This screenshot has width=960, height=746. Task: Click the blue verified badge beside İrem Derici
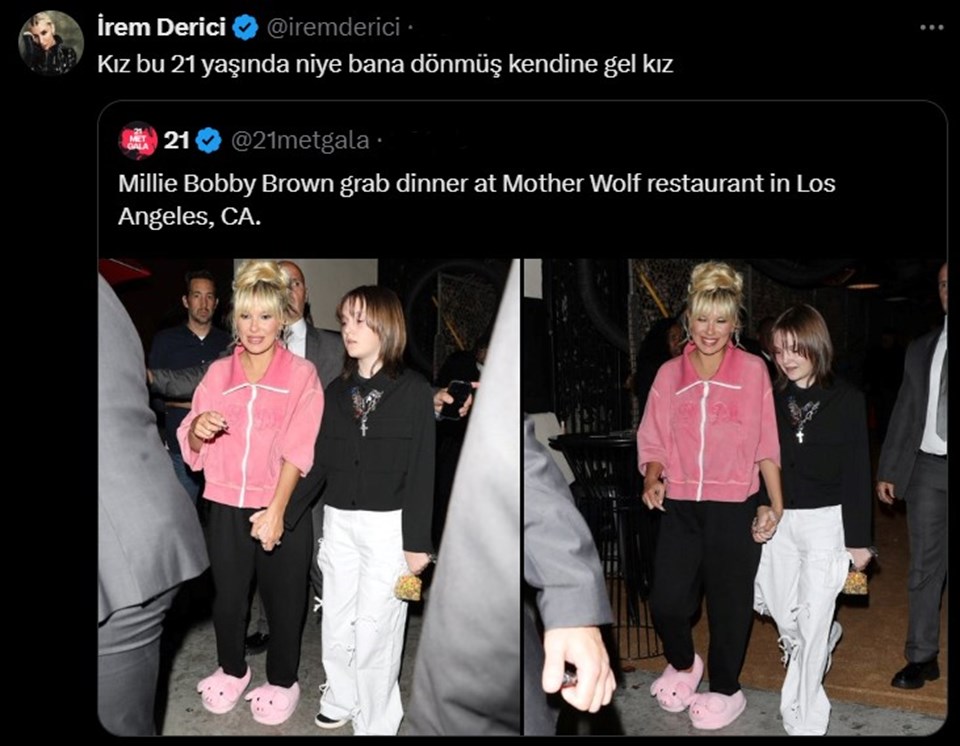(x=246, y=28)
